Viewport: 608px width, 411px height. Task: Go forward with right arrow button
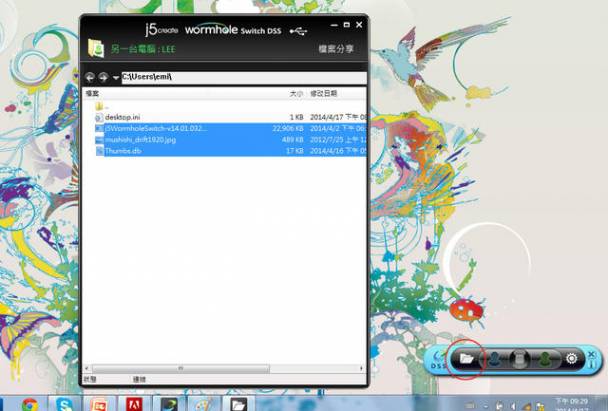(x=103, y=78)
